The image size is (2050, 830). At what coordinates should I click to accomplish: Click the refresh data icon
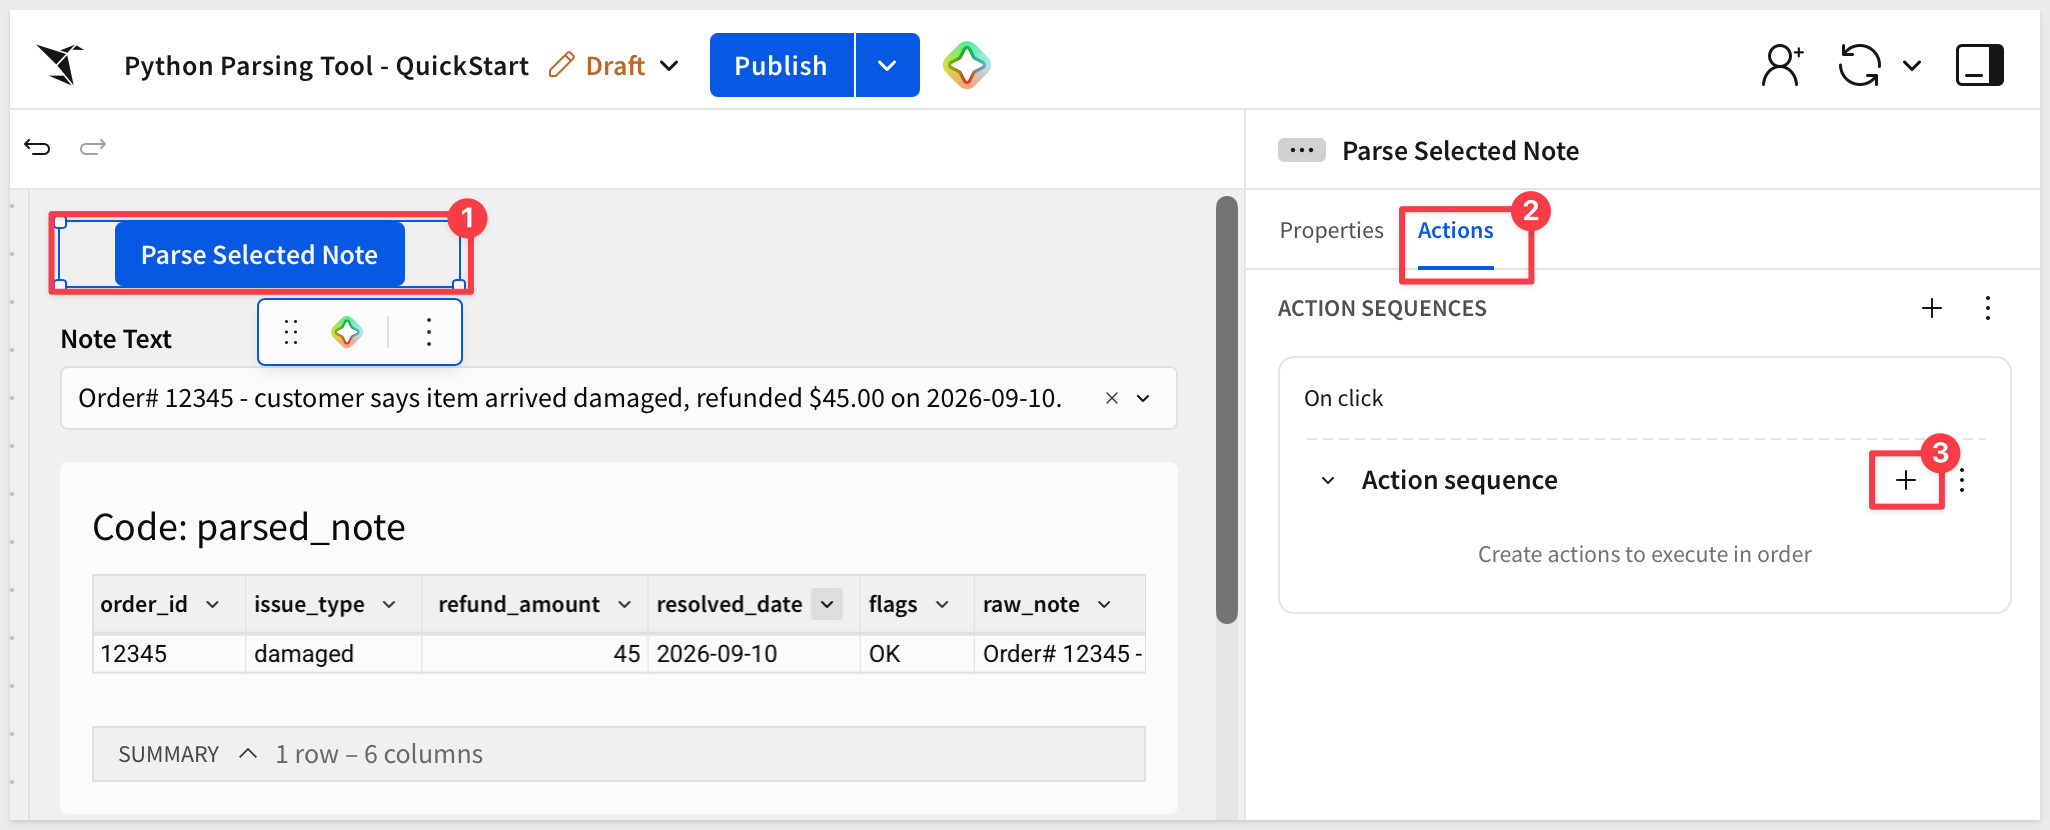[x=1859, y=65]
